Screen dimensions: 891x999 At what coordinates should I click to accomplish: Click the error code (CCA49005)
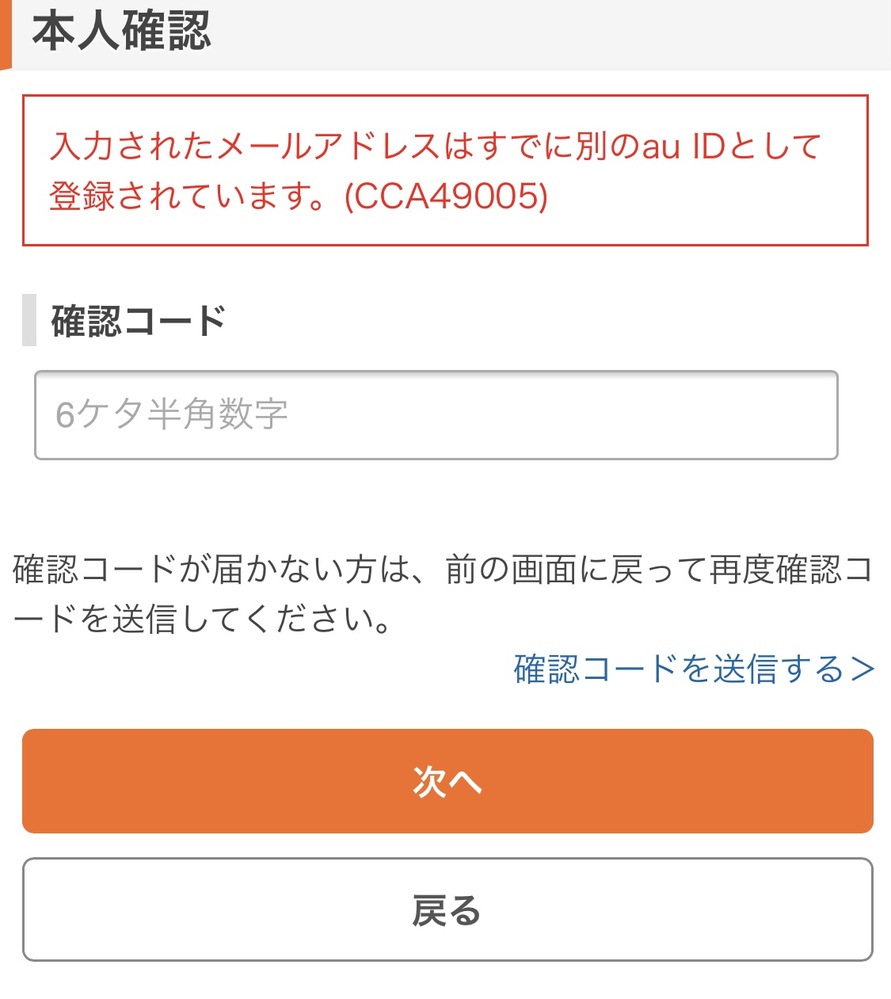446,197
